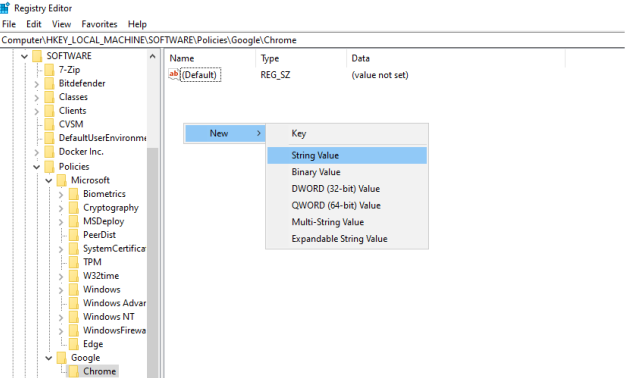
Task: Click the SystemCertificates folder icon
Action: coord(74,249)
